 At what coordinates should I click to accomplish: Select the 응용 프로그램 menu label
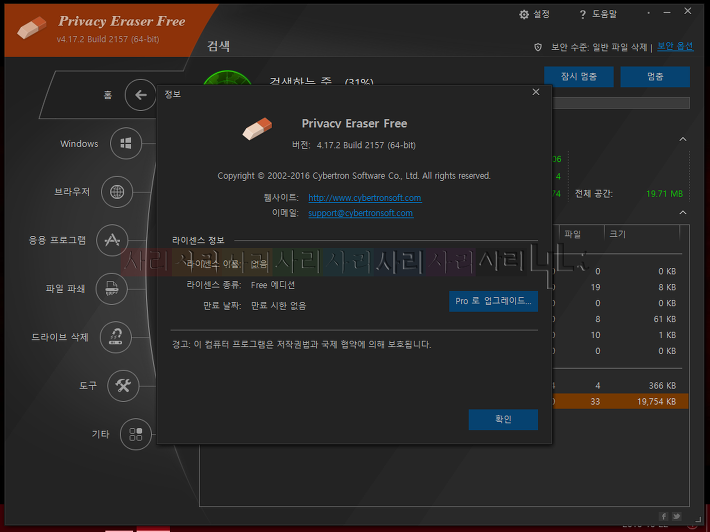[57, 240]
